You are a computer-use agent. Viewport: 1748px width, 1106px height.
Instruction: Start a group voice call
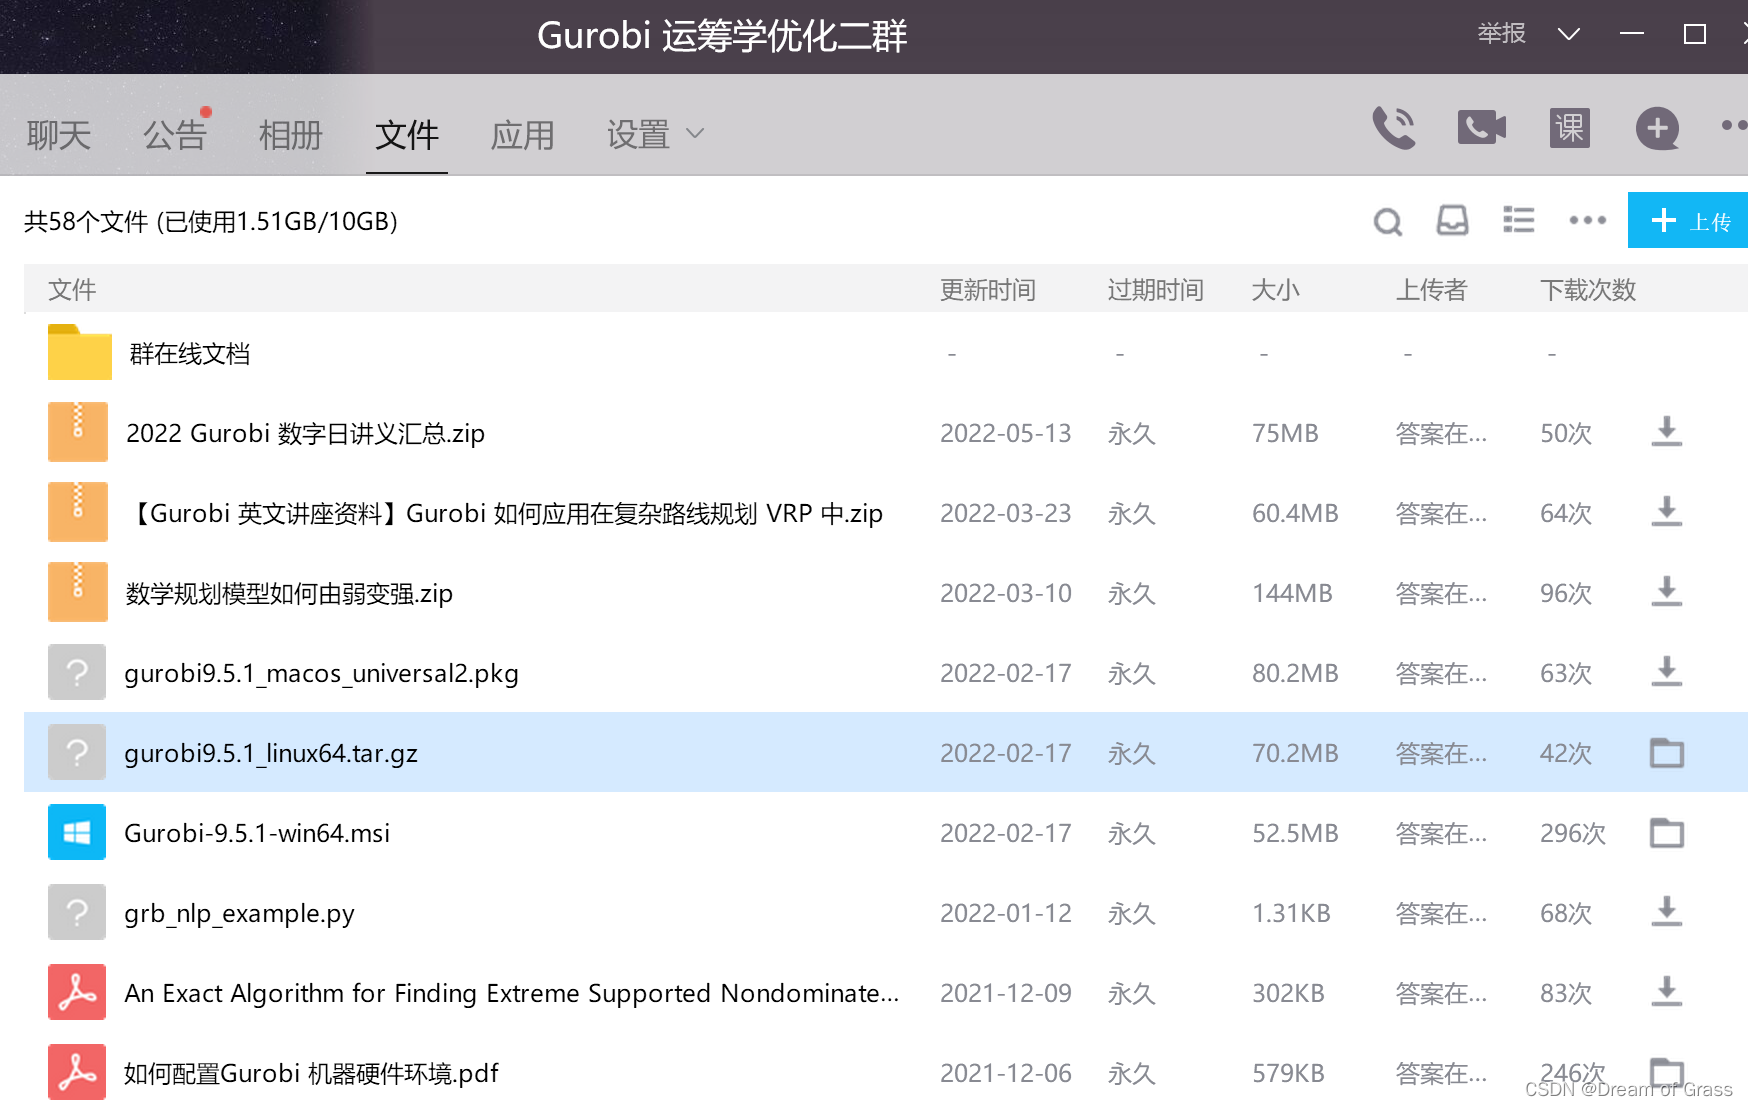[x=1394, y=128]
